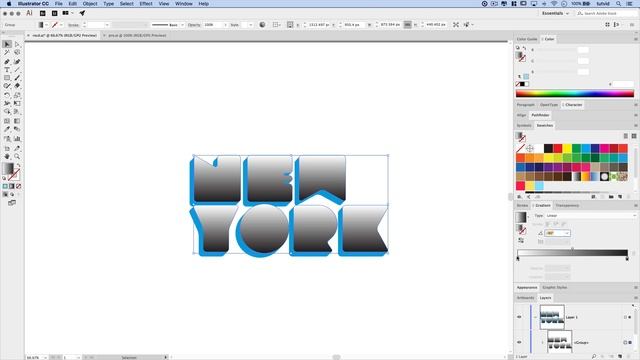Click Layer 1 target circle
The height and width of the screenshot is (360, 640).
[625, 317]
